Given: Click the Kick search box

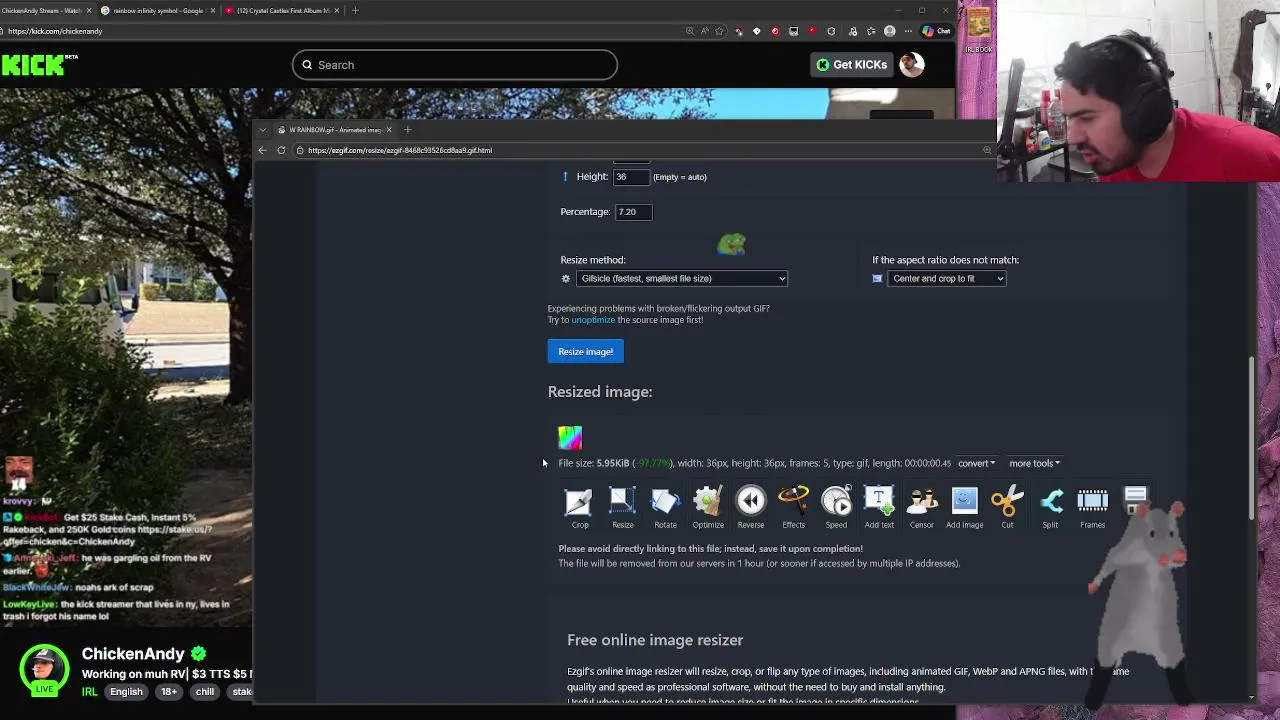Looking at the screenshot, I should (455, 65).
